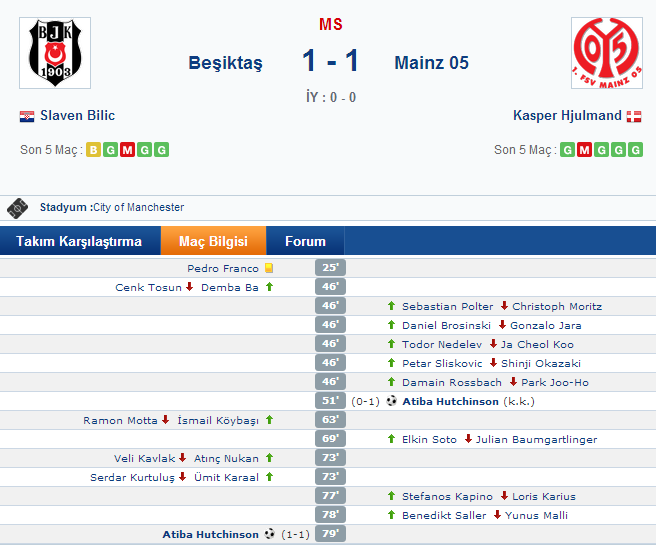Click the yellow B result badge for Beşiktaş
Image resolution: width=656 pixels, height=546 pixels.
tap(93, 150)
